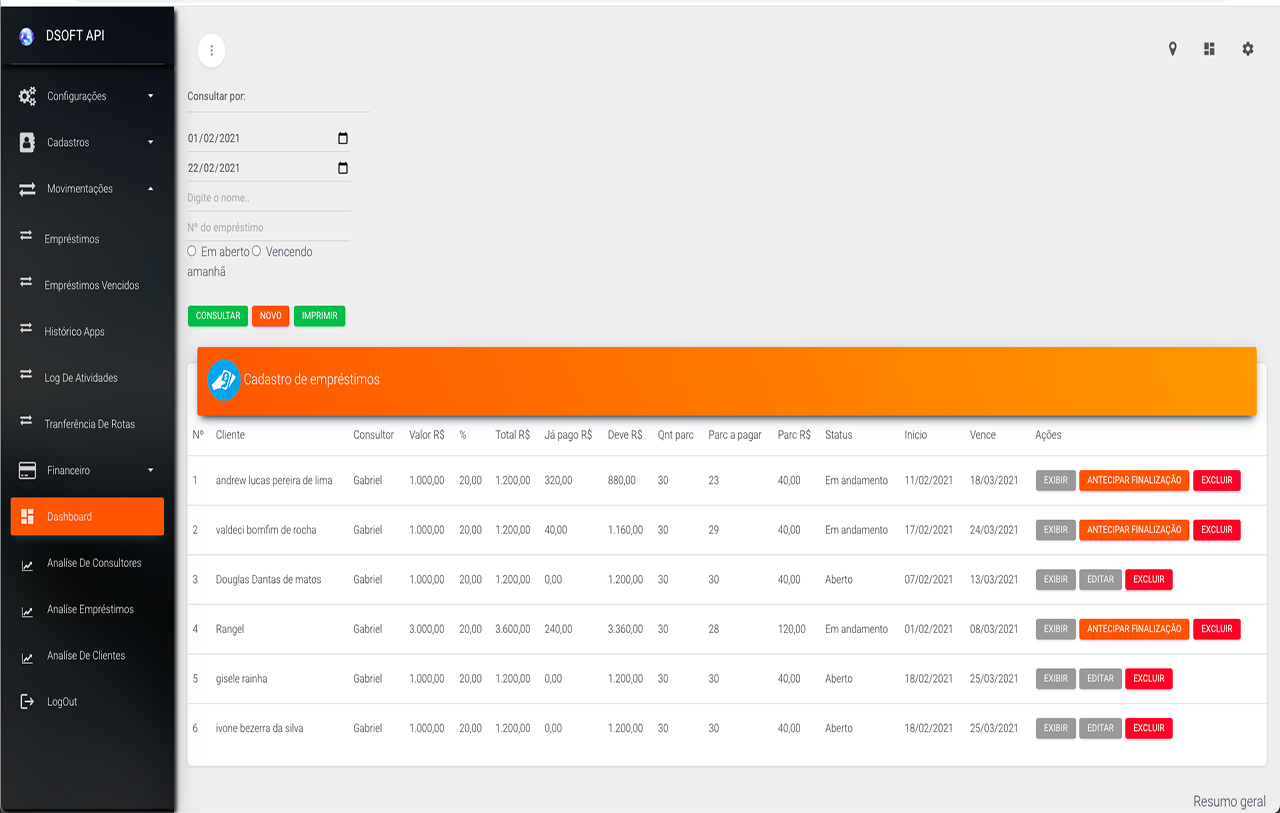Select the 'Em aberto' radio button

click(x=192, y=251)
